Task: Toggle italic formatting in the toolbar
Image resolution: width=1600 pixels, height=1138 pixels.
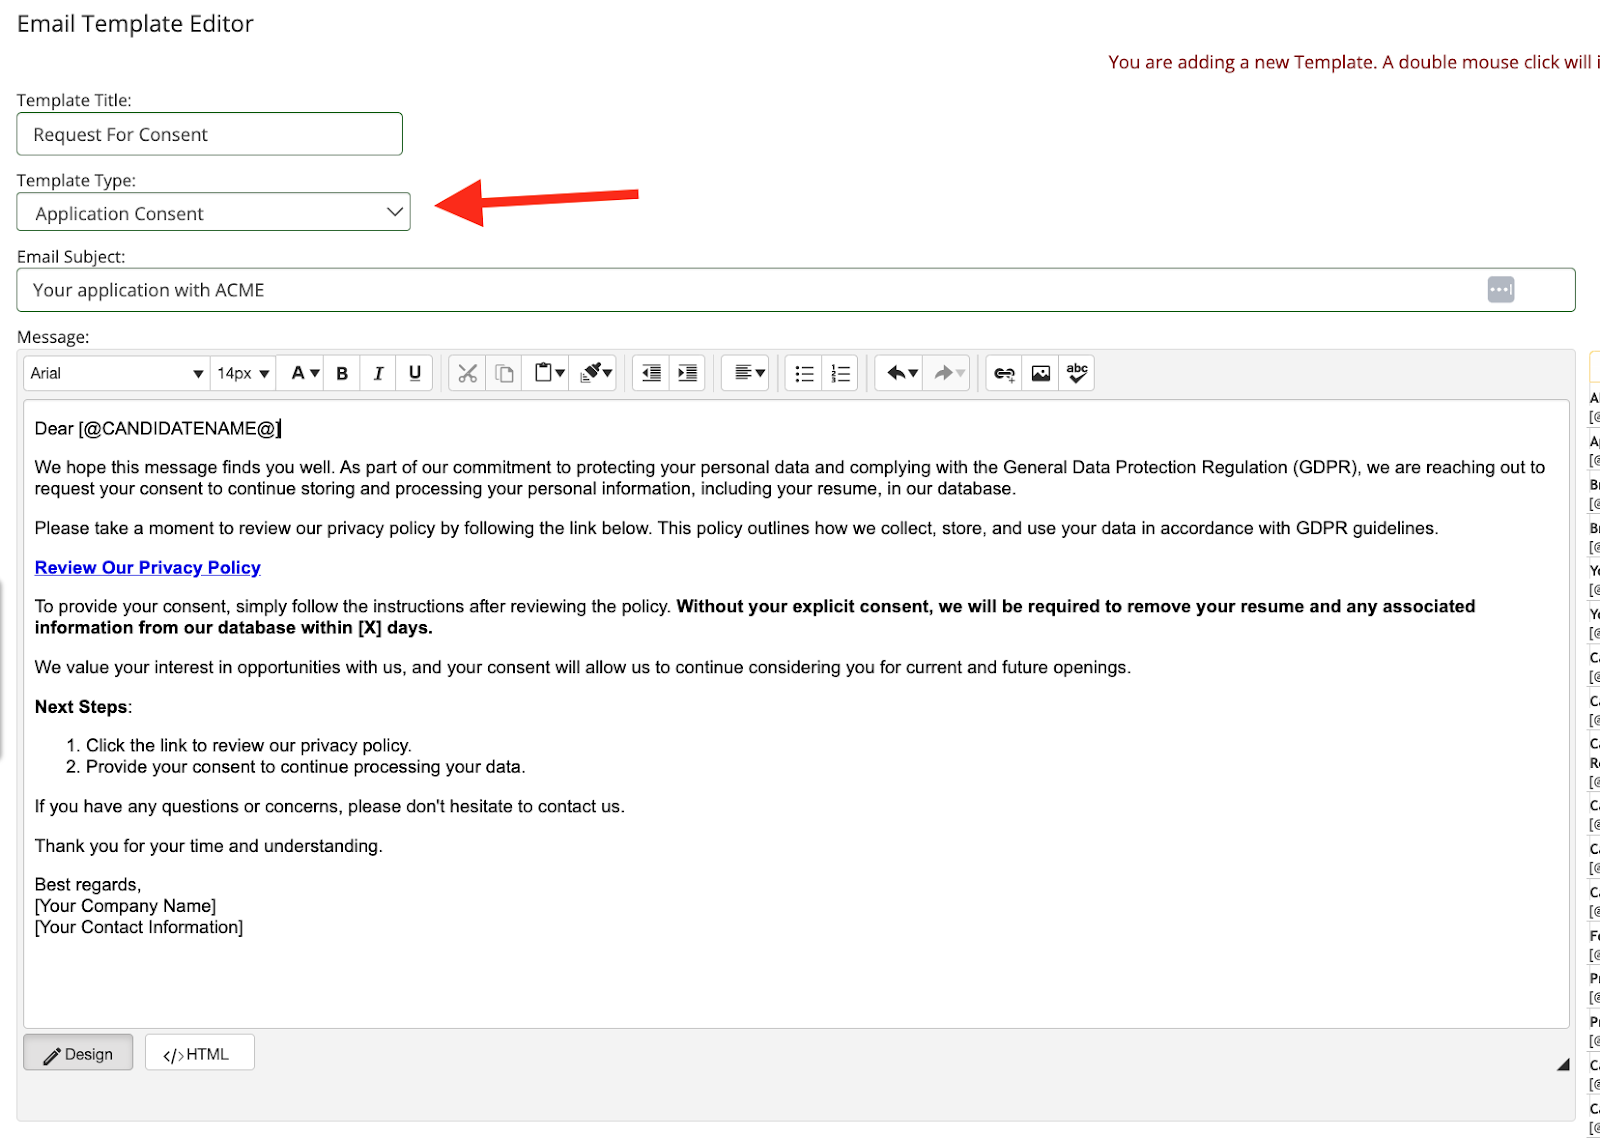Action: 378,373
